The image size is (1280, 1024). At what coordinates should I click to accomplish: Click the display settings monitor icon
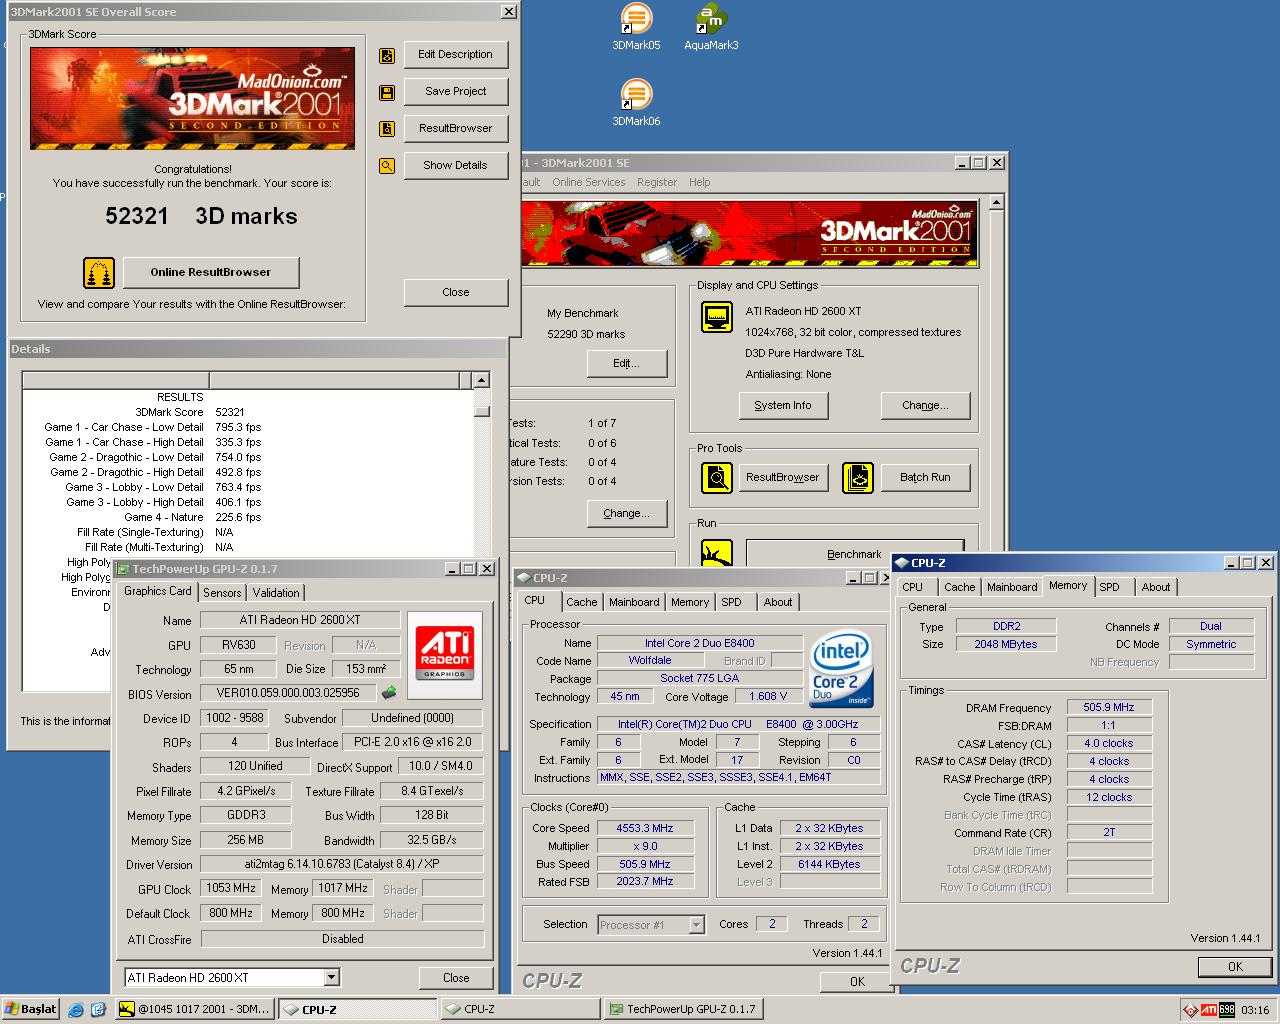[717, 317]
